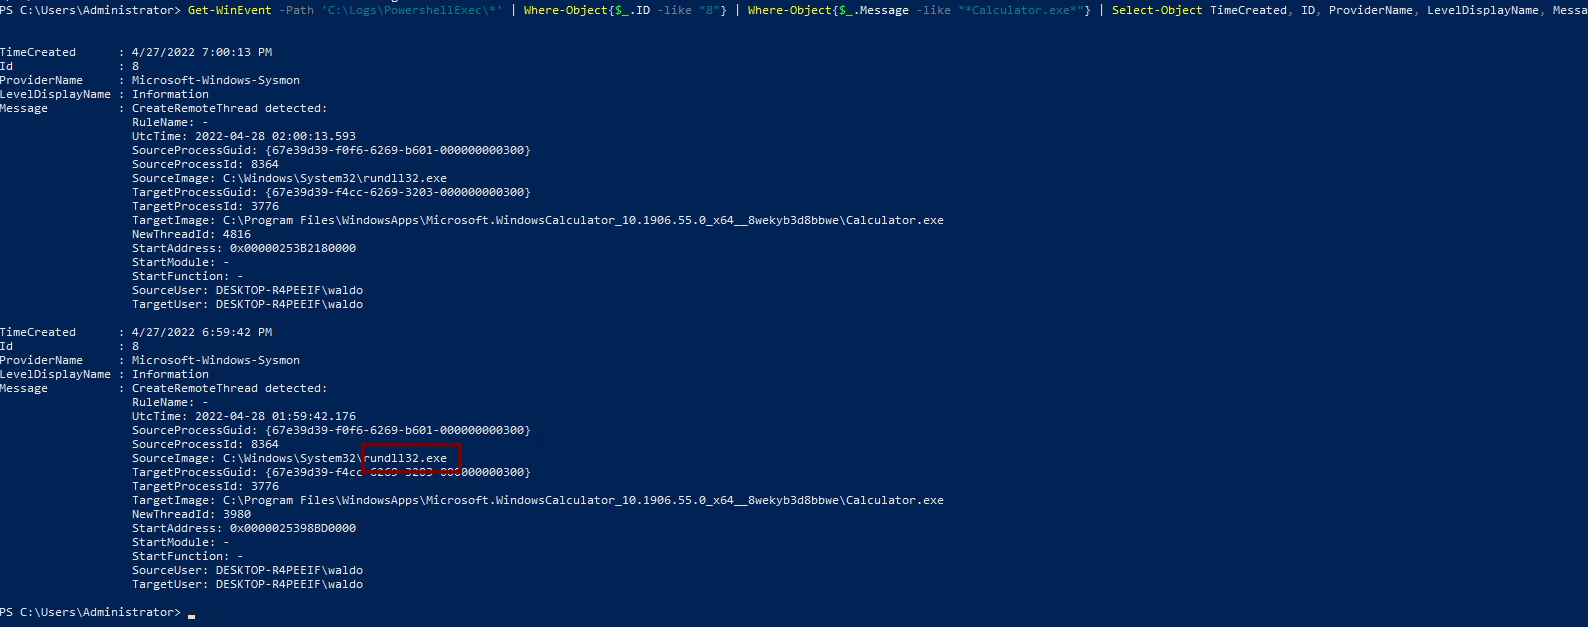The image size is (1588, 627).
Task: Click rundll32.exe in the first event's SourceImage
Action: [405, 178]
